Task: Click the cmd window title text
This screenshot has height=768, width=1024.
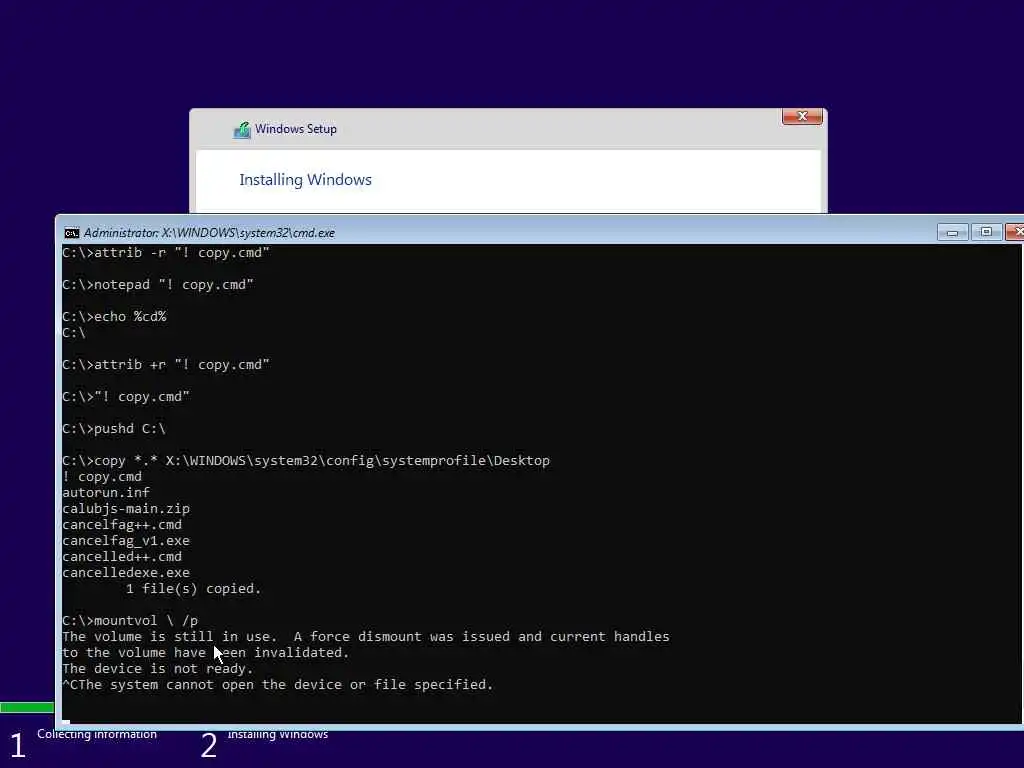Action: pos(209,233)
